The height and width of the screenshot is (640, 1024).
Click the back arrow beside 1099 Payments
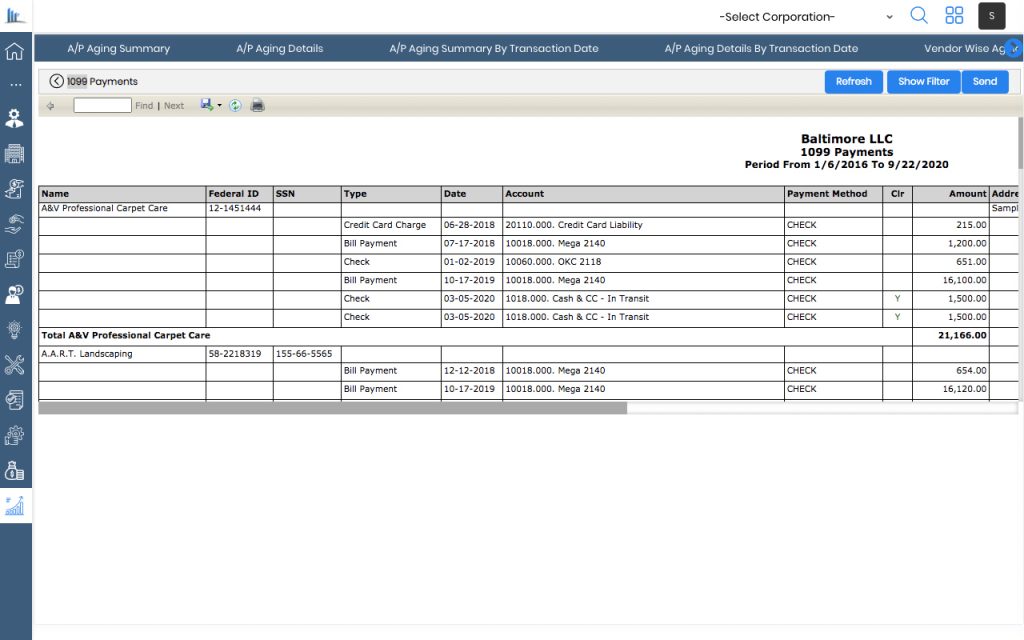[x=56, y=81]
